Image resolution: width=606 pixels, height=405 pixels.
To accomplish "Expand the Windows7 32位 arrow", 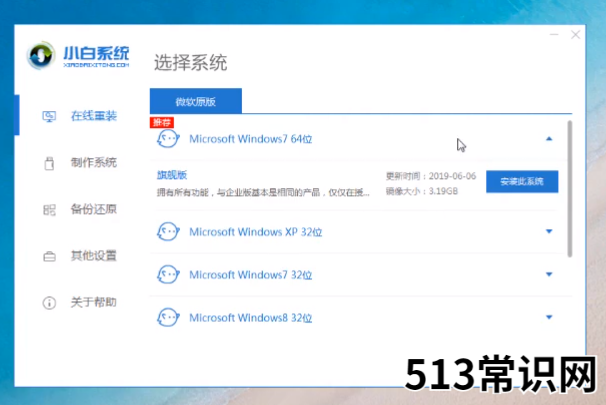I will point(549,274).
